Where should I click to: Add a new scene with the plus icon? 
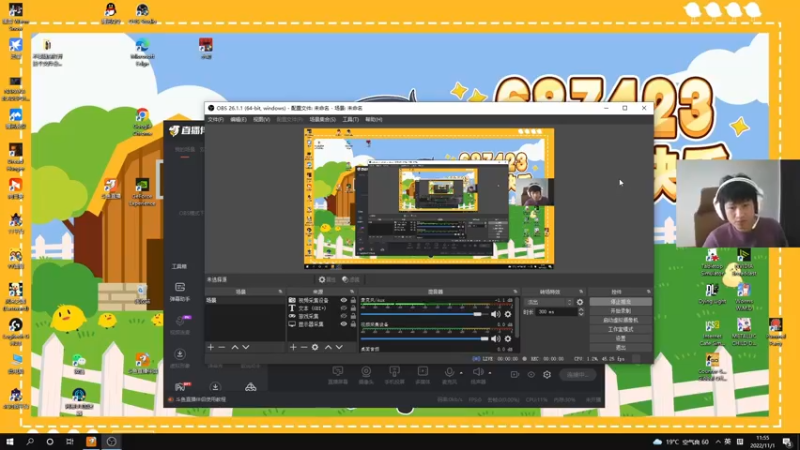(x=211, y=347)
